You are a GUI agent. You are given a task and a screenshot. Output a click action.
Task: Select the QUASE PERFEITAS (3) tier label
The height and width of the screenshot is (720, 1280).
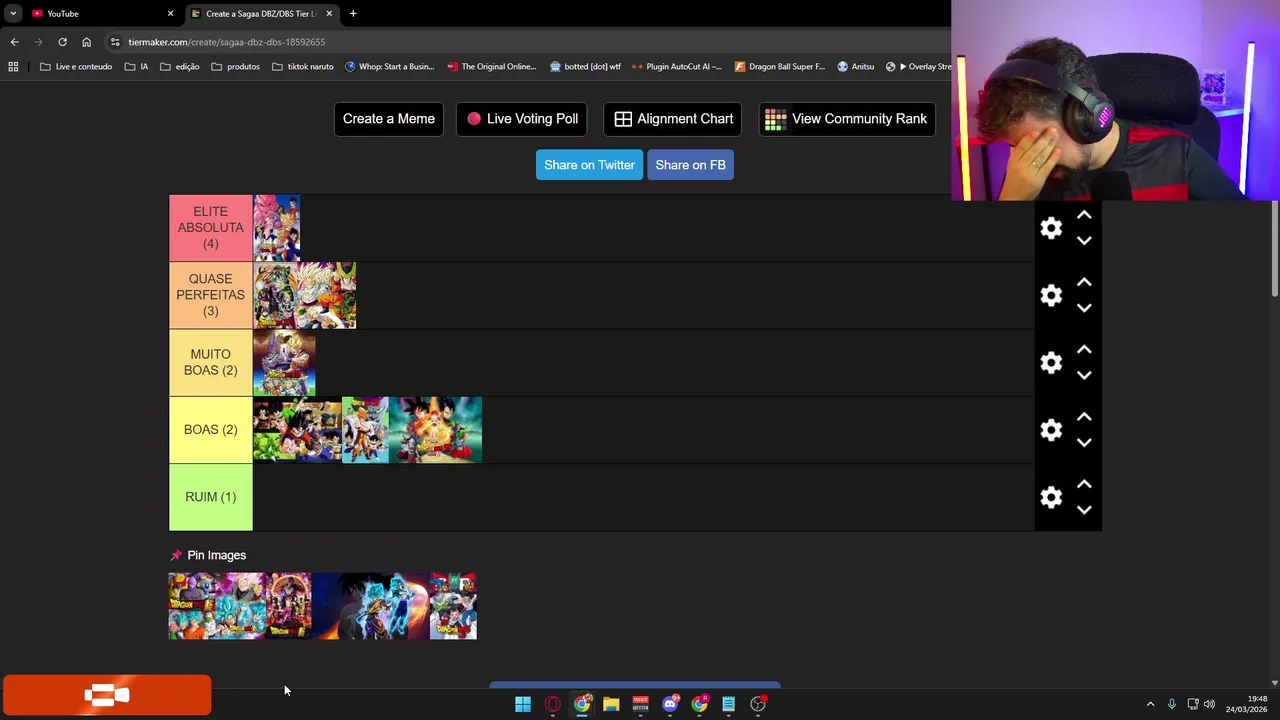tap(210, 295)
